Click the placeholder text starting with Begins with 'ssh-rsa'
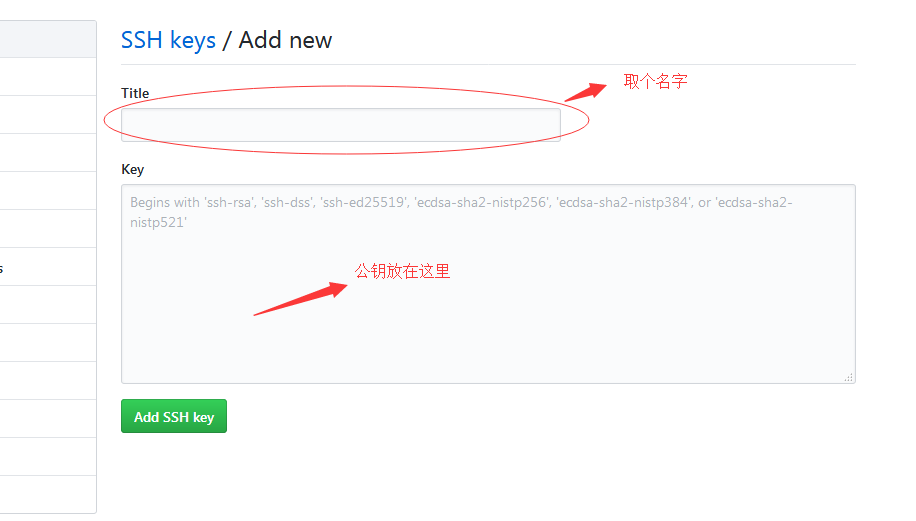Viewport: 916px width, 521px height. point(461,212)
